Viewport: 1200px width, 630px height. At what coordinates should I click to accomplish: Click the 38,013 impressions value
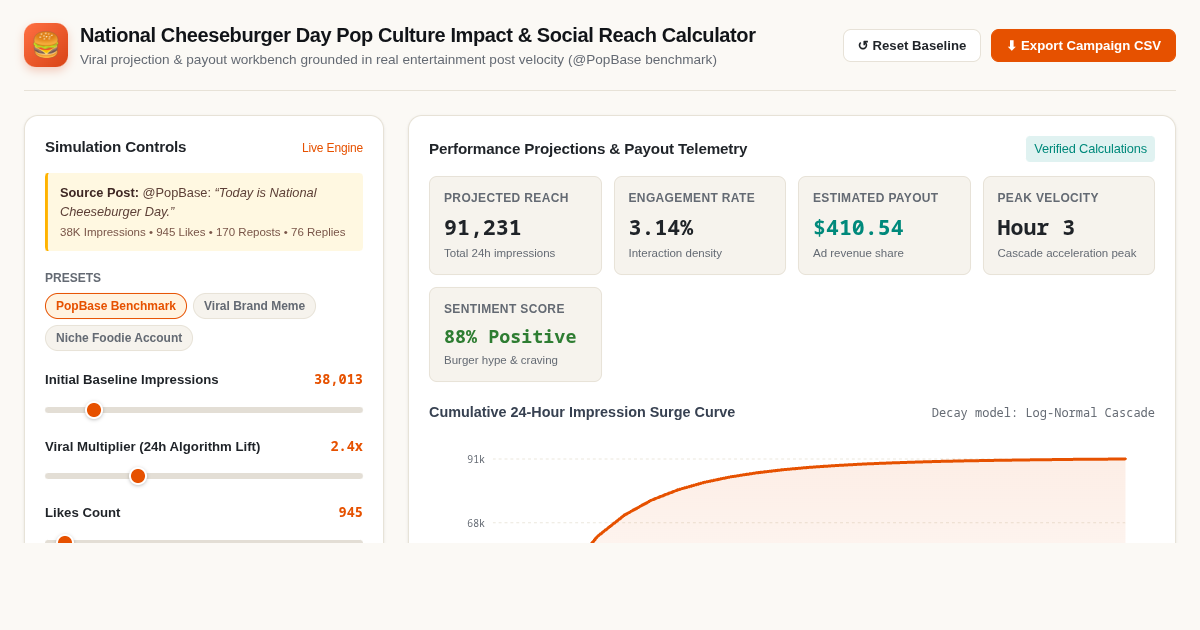[338, 379]
